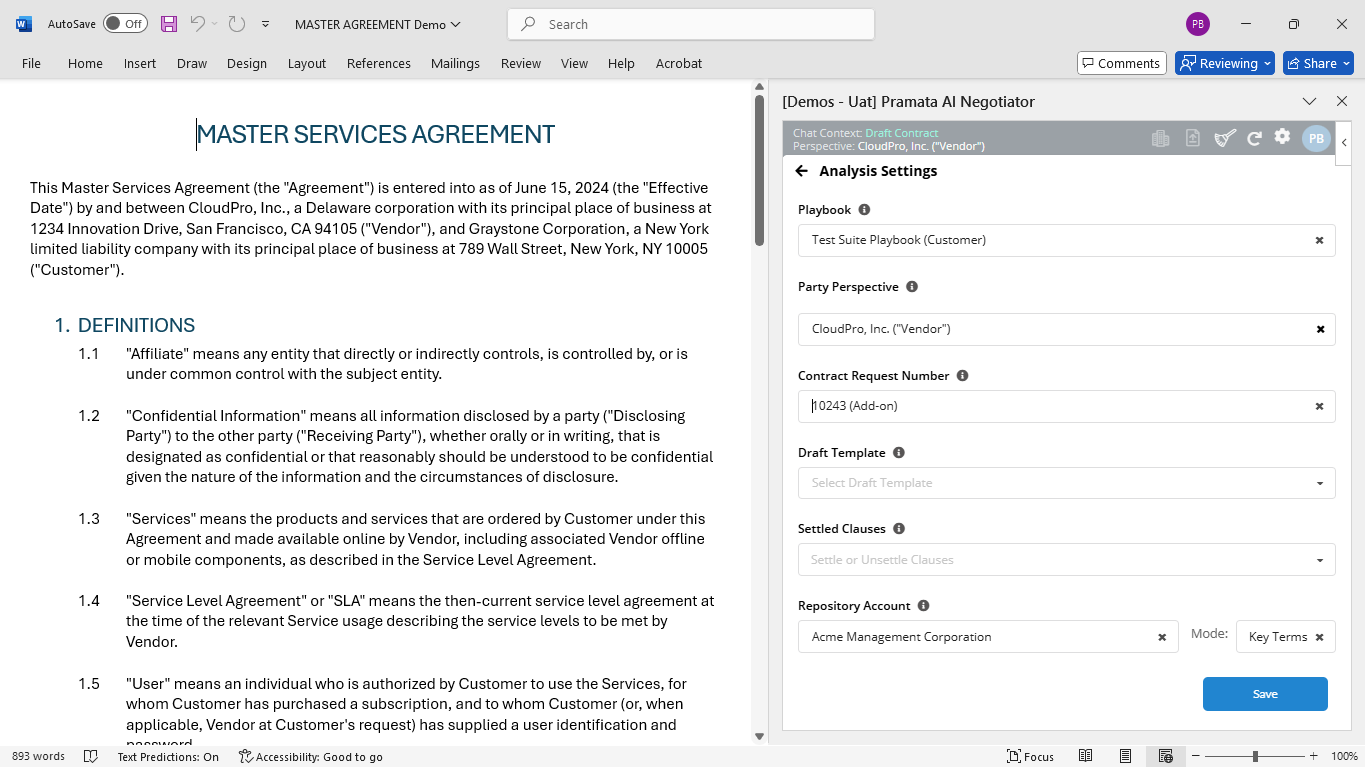Click the upload document icon in Pramata header

(x=1193, y=139)
